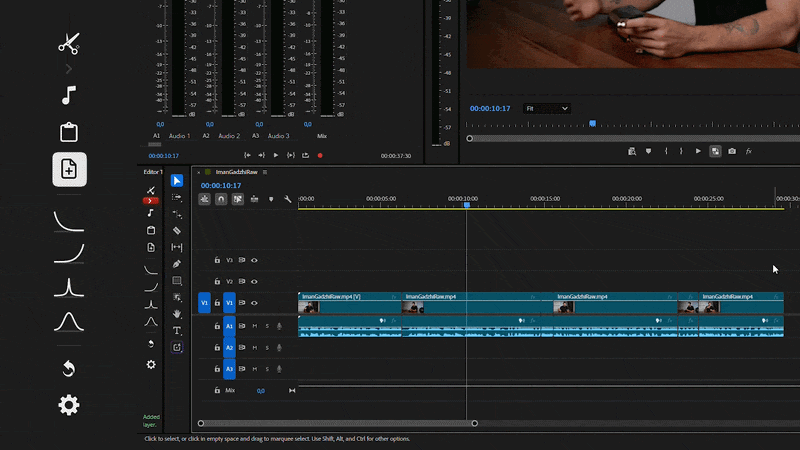Click the large undo arrow icon
This screenshot has height=450, width=800.
tap(69, 368)
